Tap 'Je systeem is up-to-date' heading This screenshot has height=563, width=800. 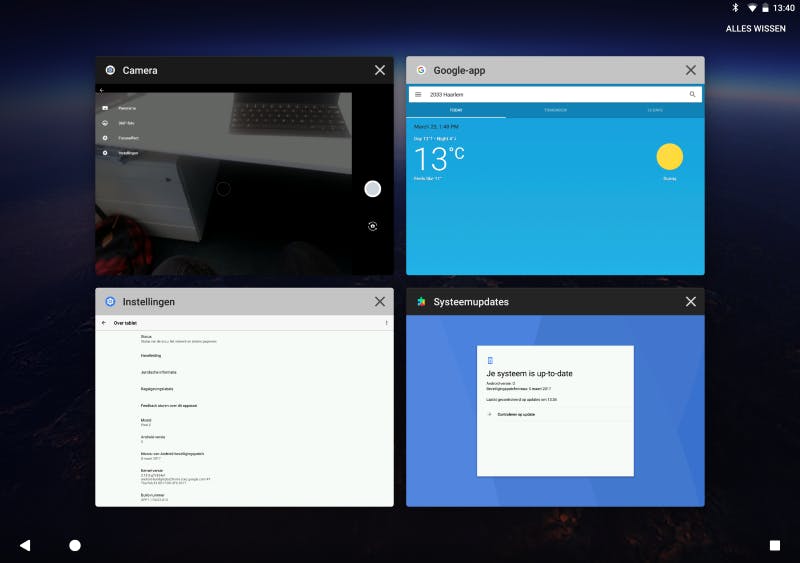click(529, 374)
